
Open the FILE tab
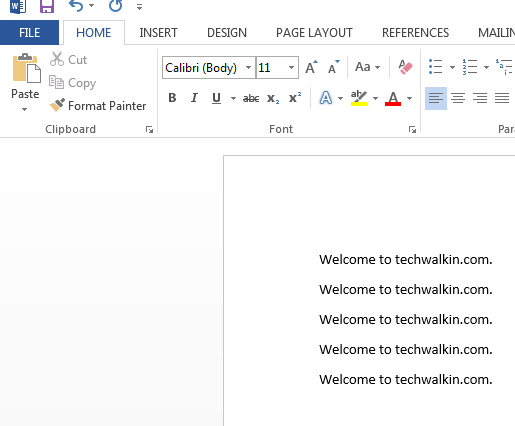(x=29, y=33)
